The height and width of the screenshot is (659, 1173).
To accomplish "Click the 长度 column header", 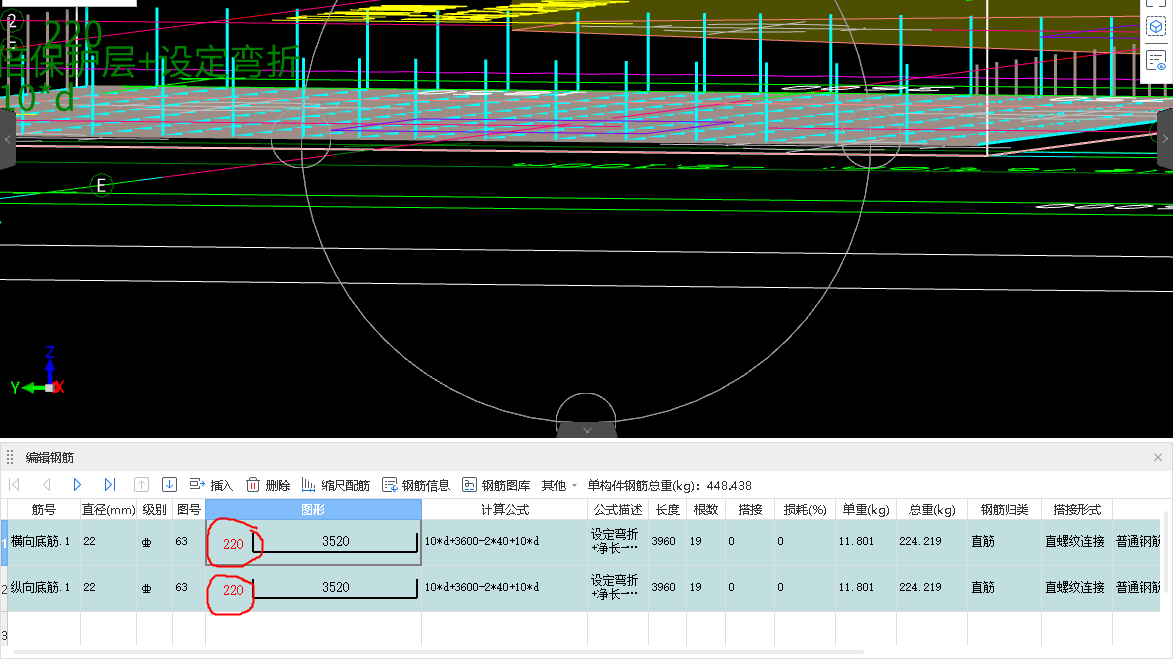I will point(667,509).
